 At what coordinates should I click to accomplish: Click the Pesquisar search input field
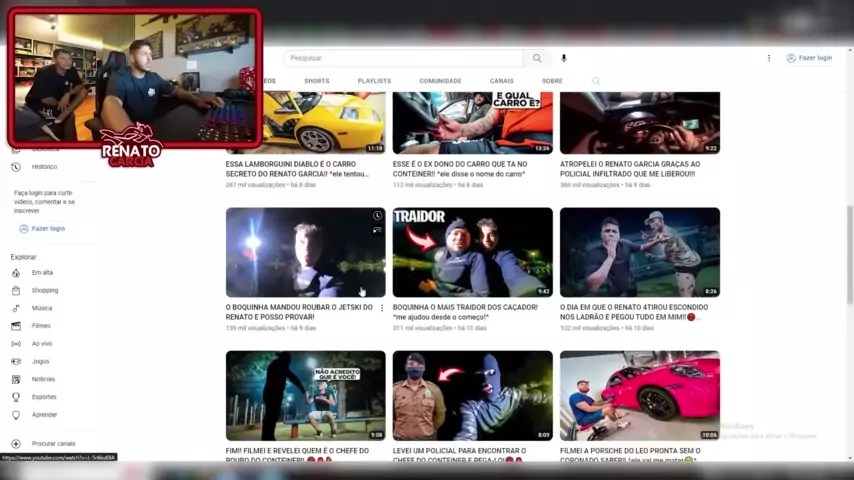(x=403, y=58)
